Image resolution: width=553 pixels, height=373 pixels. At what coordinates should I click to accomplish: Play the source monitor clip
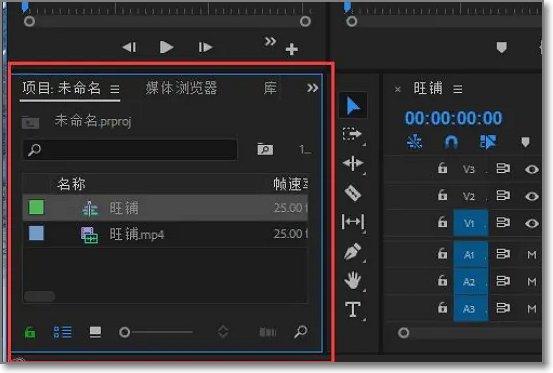tap(166, 47)
